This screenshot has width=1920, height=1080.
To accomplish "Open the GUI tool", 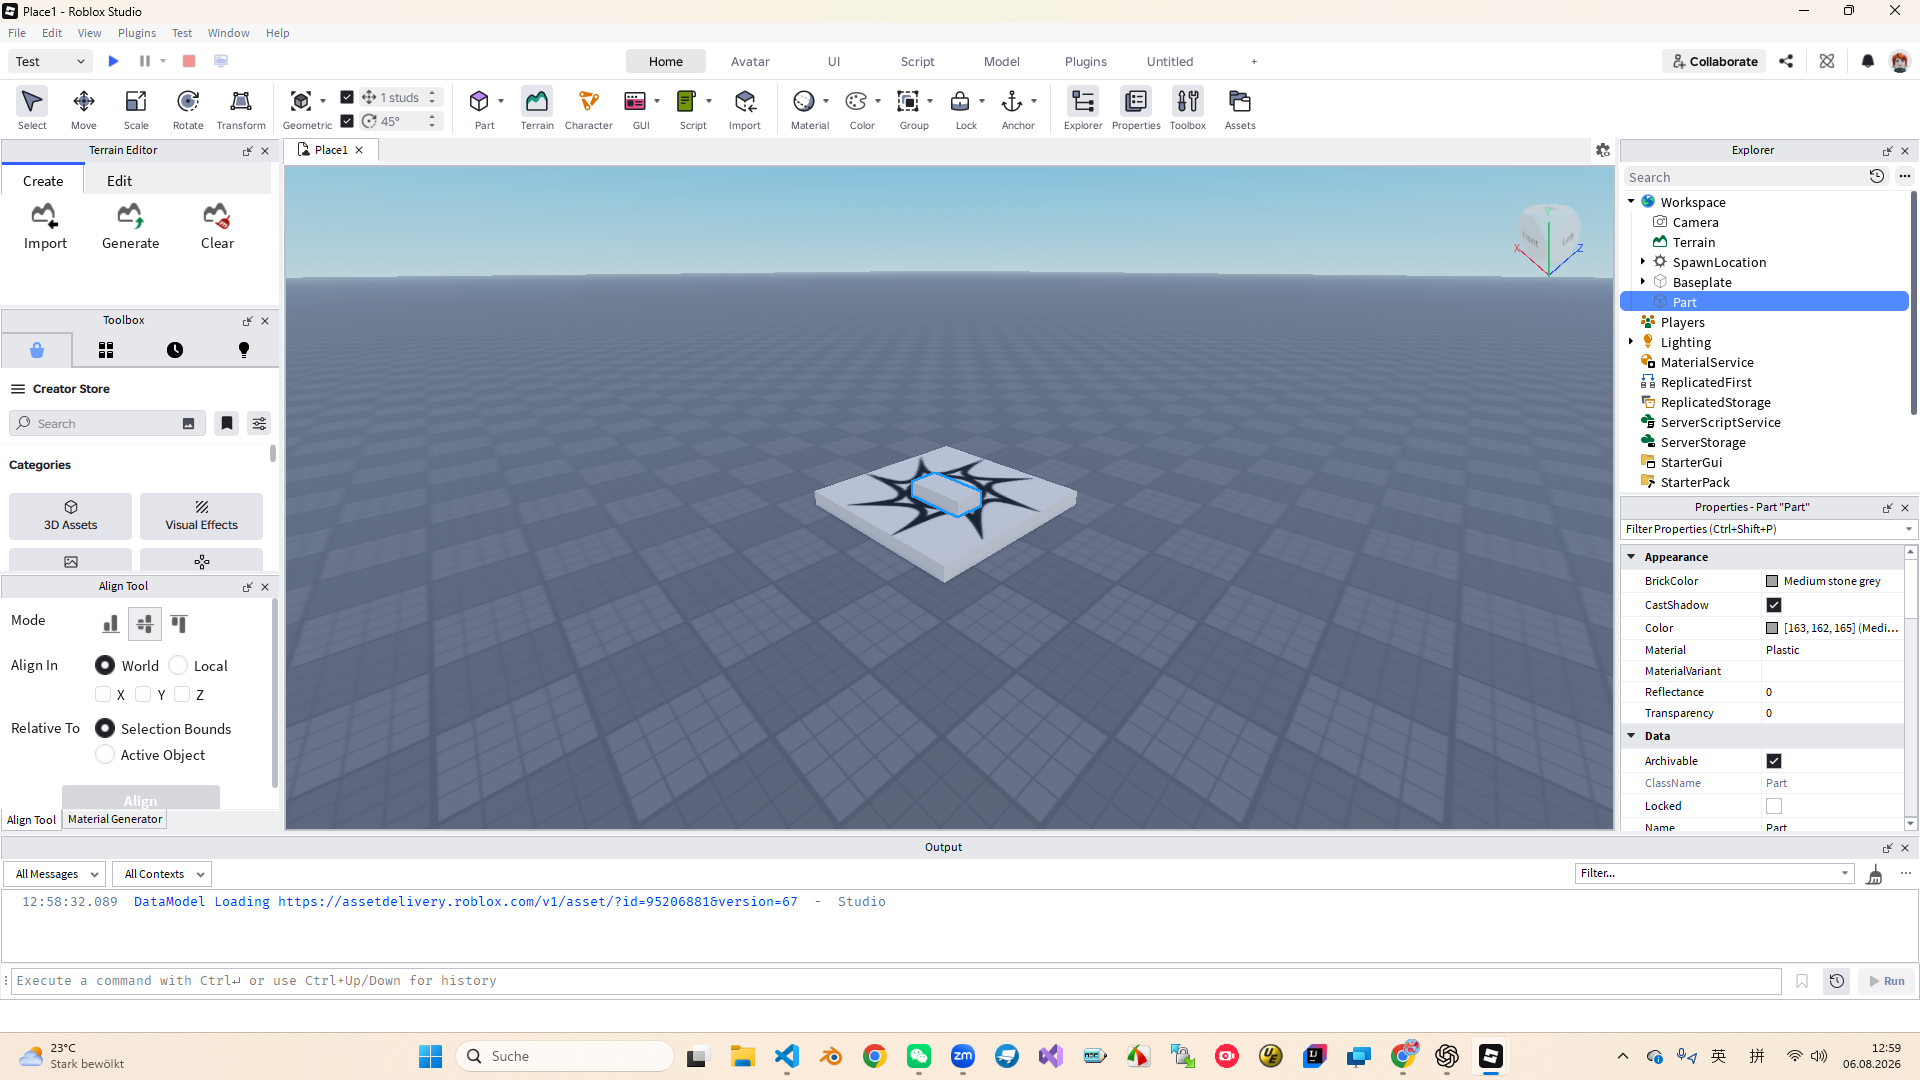I will coord(635,109).
